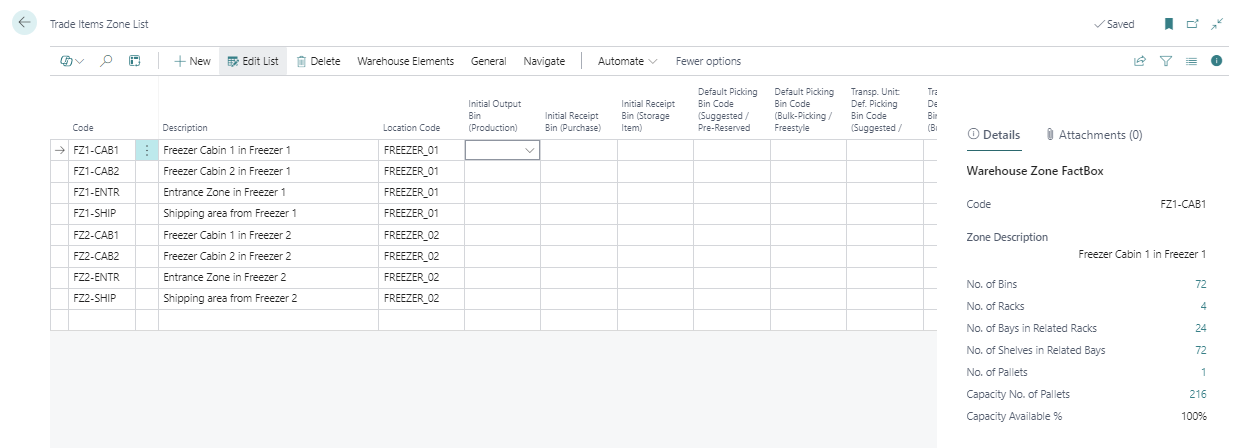Image resolution: width=1245 pixels, height=448 pixels.
Task: Switch to the Attachments (0) tab
Action: [x=1093, y=135]
